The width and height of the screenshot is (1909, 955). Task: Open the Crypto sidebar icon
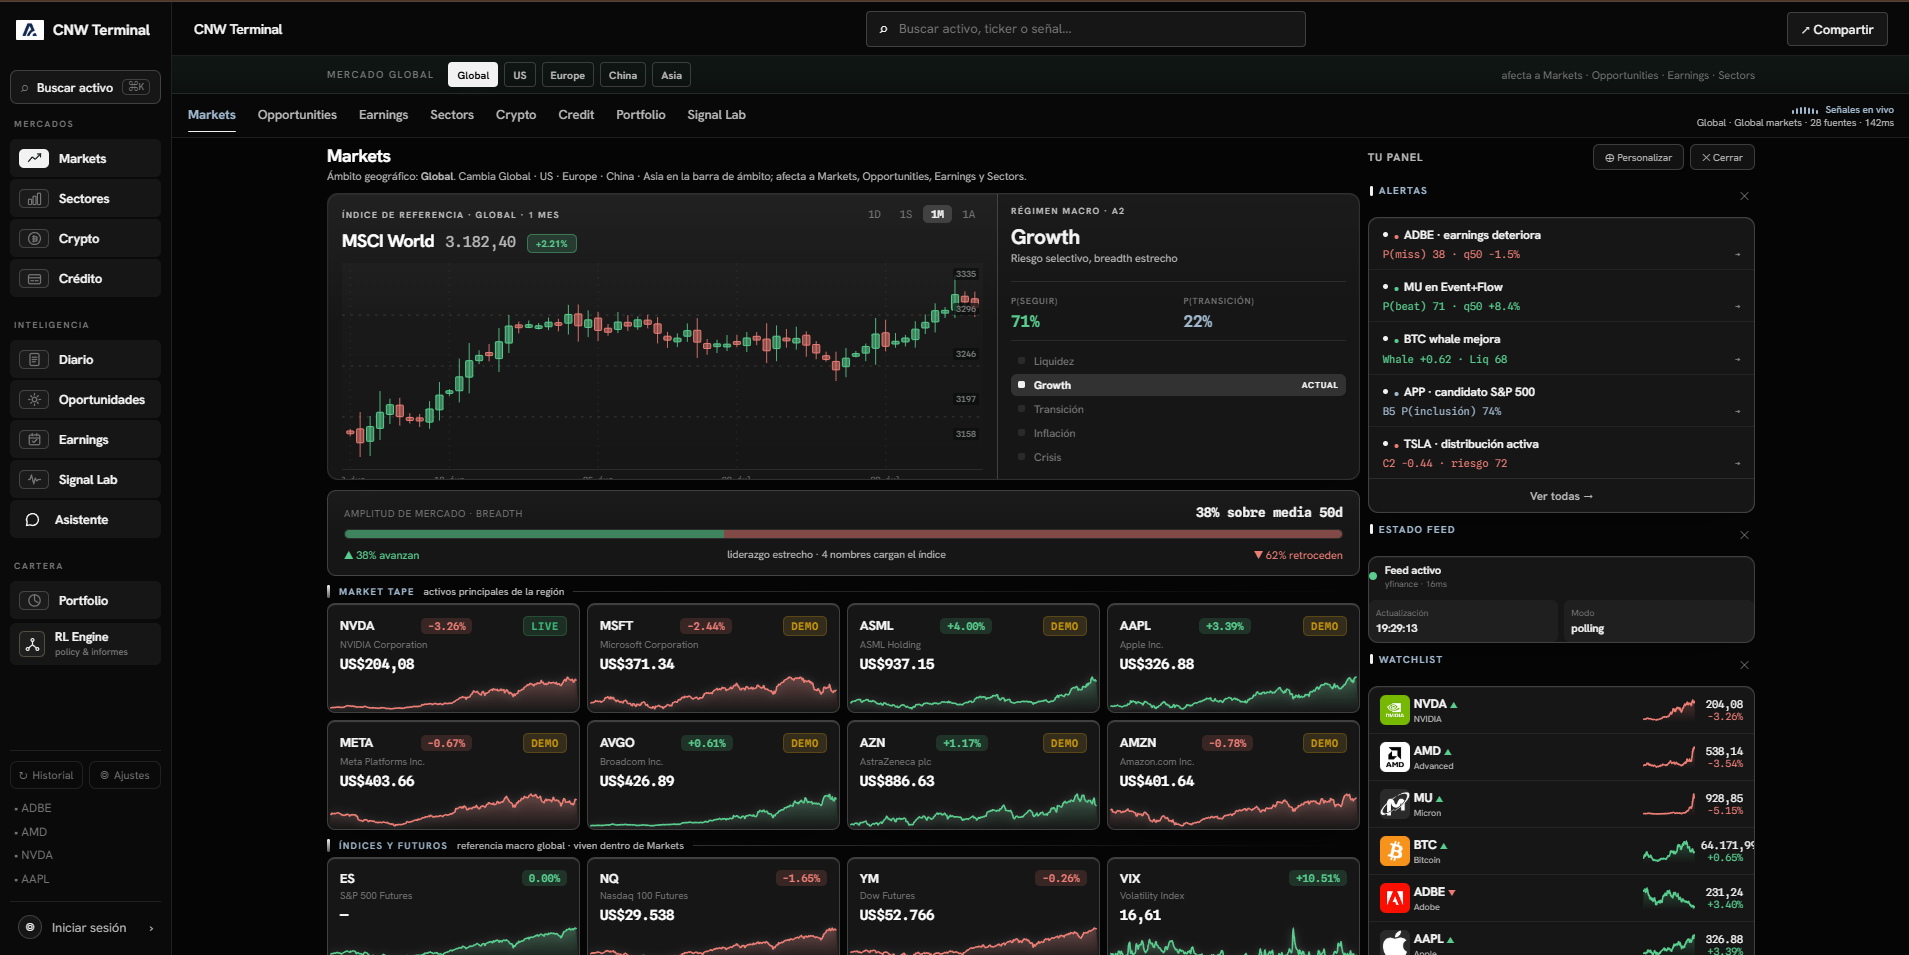(x=34, y=238)
